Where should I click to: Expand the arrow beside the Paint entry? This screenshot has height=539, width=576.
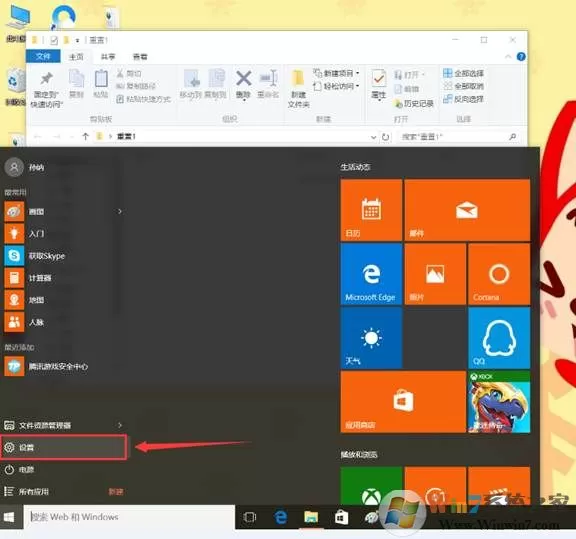(x=120, y=211)
